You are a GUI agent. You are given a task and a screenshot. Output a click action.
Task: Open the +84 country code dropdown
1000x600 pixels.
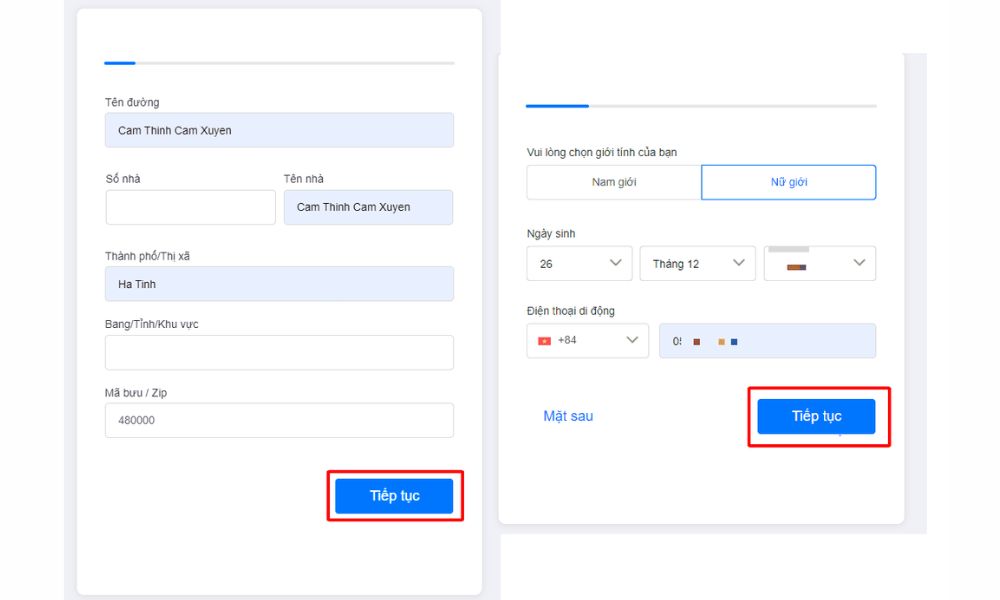coord(587,341)
